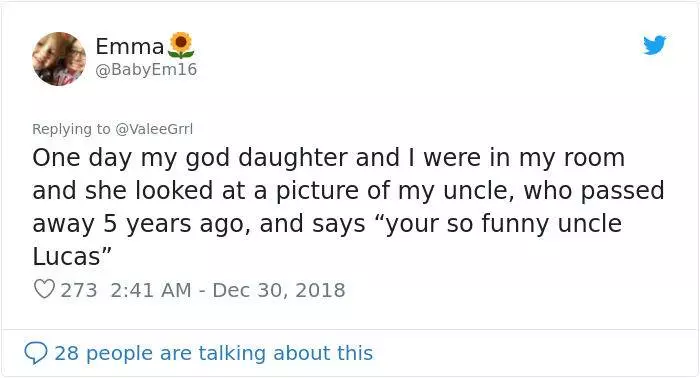Click the speech bubble conversation icon
The width and height of the screenshot is (700, 378).
click(x=35, y=353)
